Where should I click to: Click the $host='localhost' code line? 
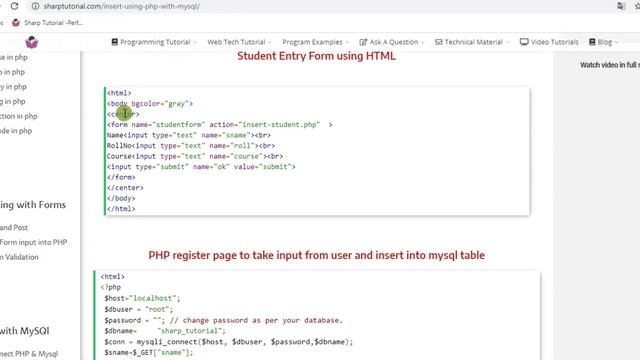142,298
